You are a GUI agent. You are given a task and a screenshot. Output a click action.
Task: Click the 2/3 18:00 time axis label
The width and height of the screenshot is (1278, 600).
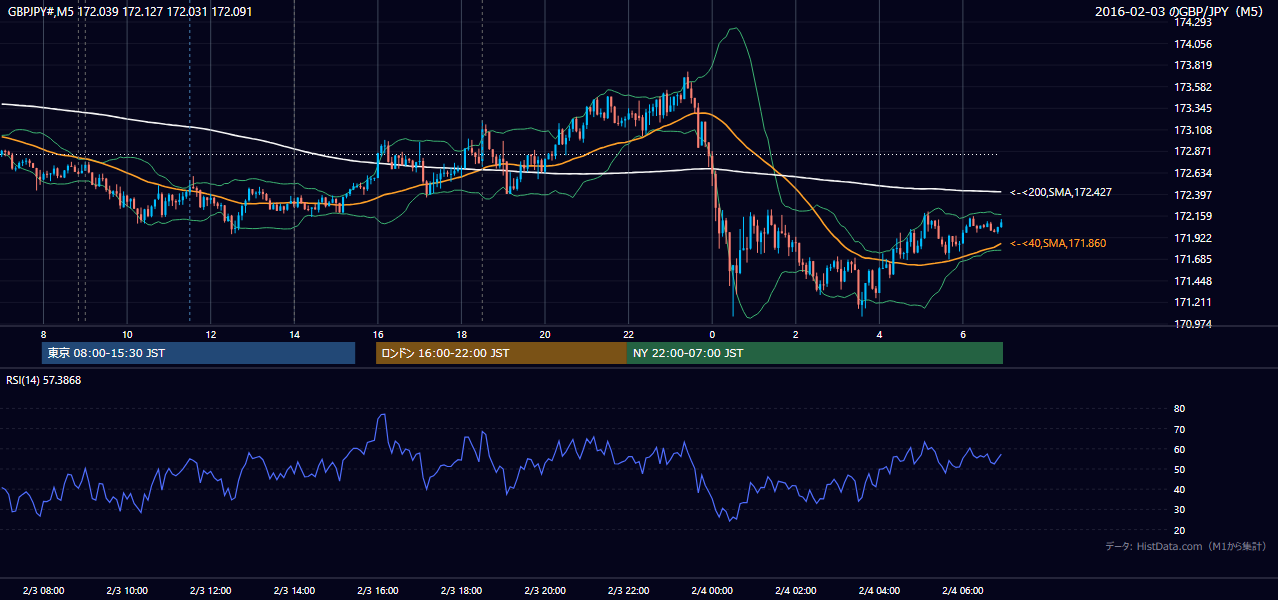point(461,590)
